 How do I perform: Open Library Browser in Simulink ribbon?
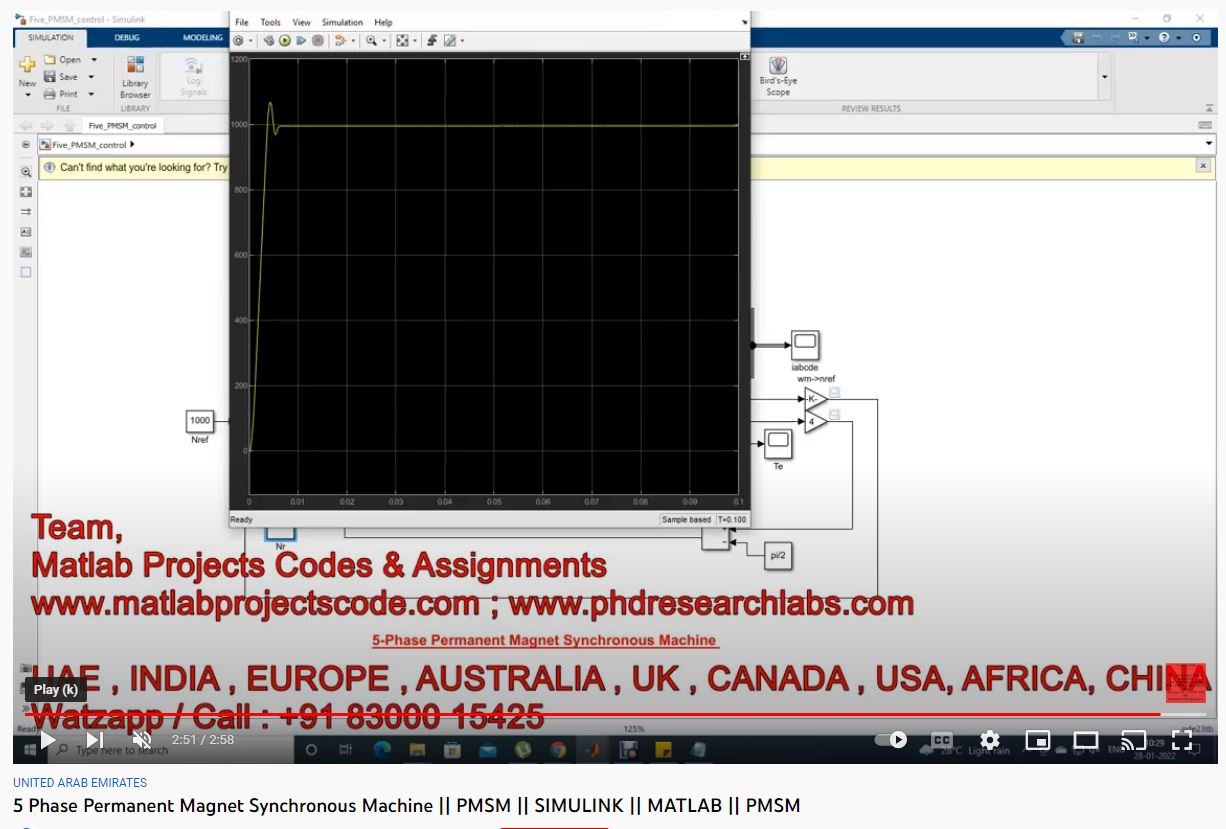pyautogui.click(x=135, y=77)
